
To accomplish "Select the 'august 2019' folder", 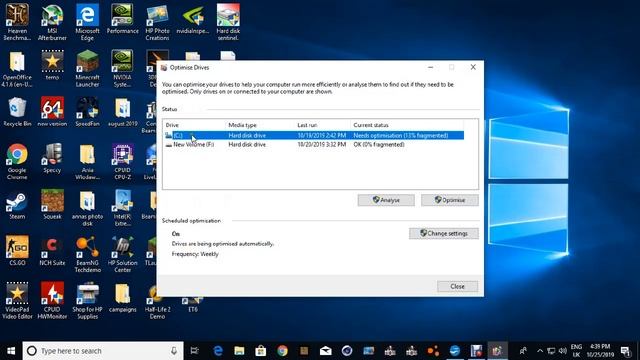I will point(122,112).
